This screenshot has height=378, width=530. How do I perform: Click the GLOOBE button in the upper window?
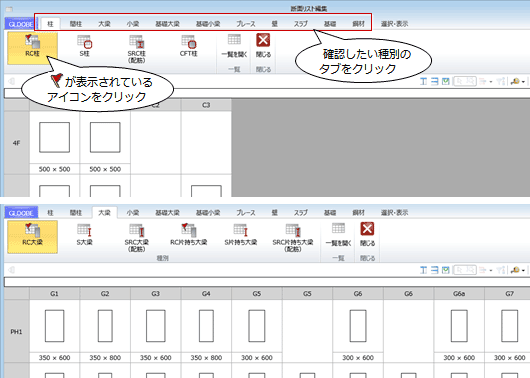(x=21, y=24)
